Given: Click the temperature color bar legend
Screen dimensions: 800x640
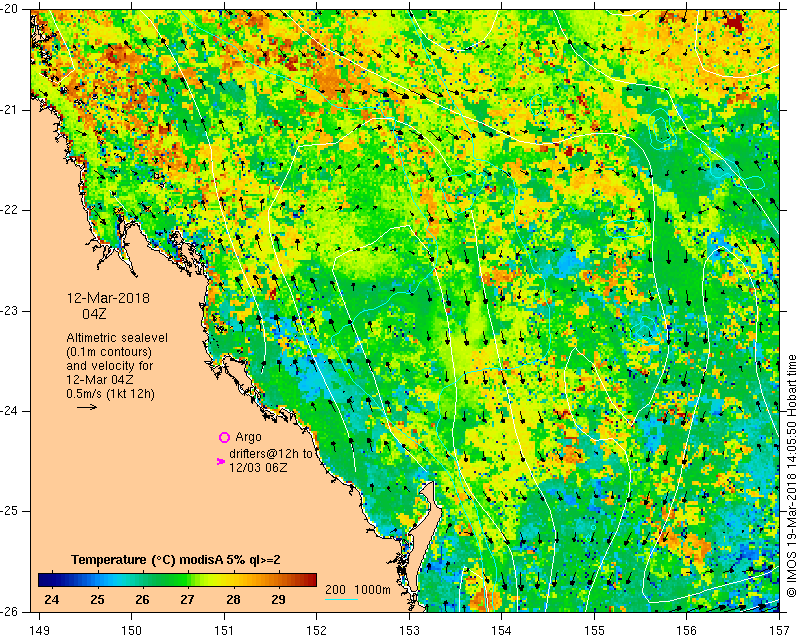Looking at the screenshot, I should point(178,580).
